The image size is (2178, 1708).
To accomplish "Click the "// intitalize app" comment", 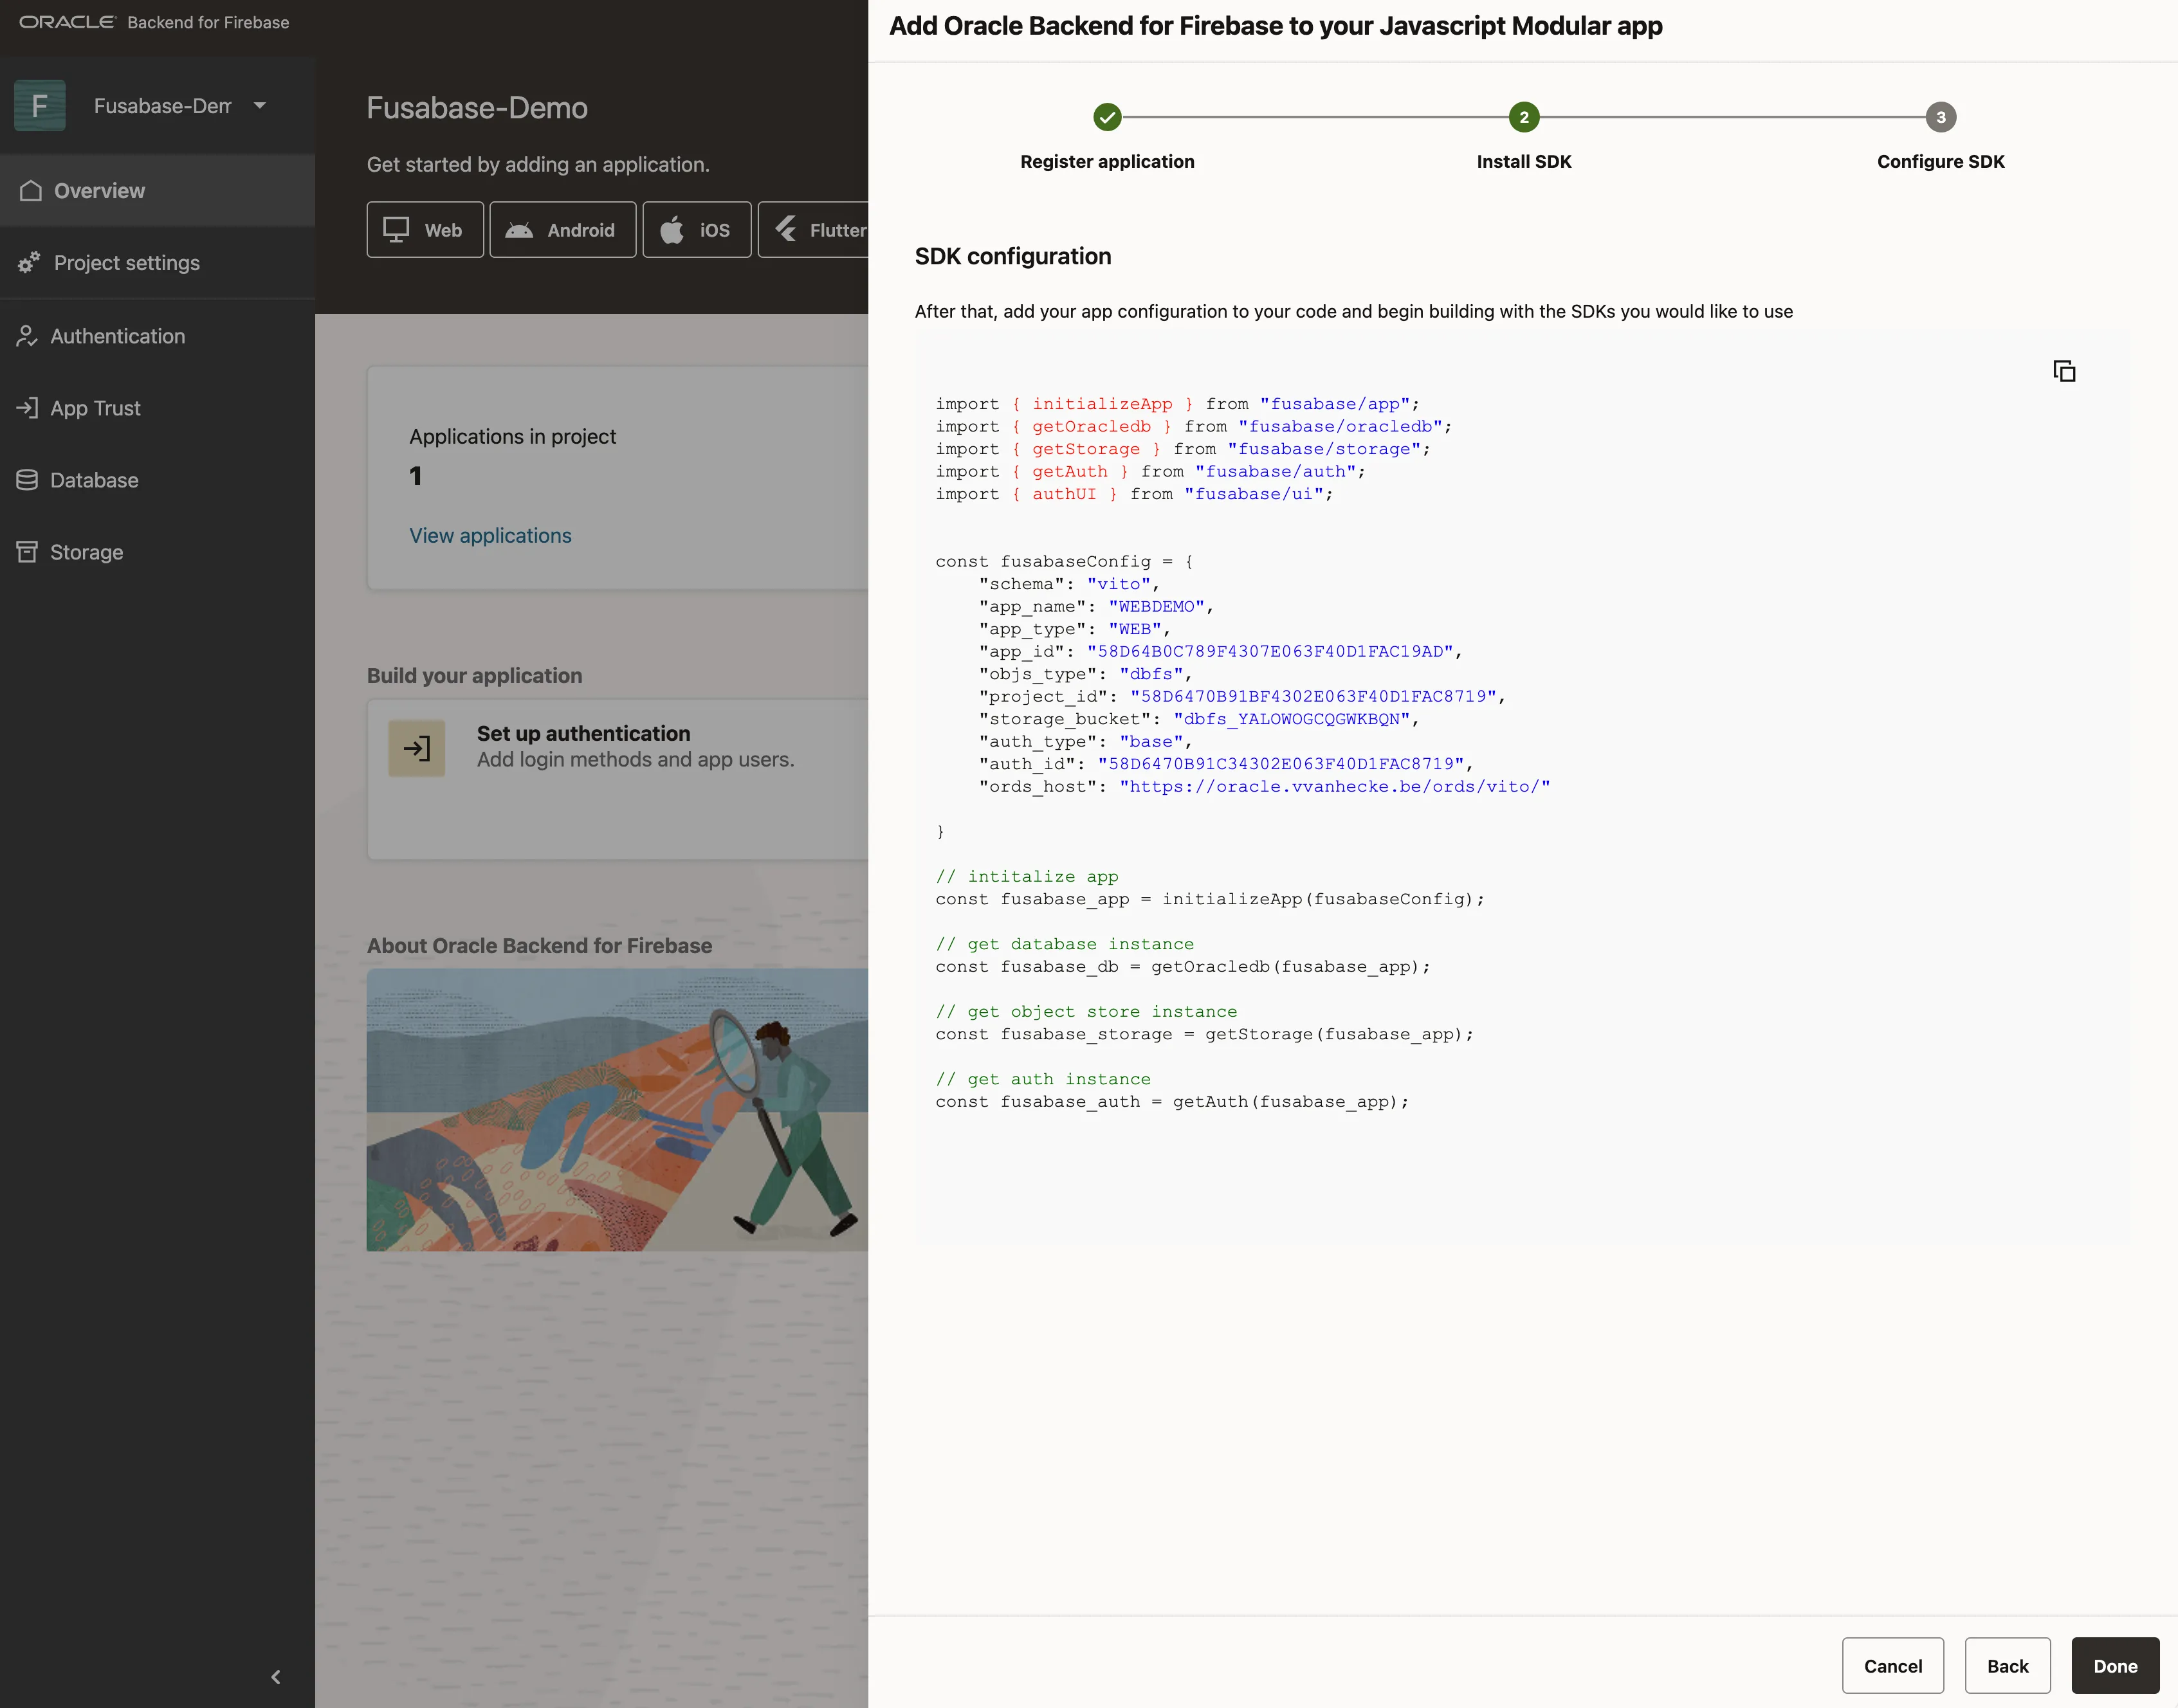I will [1027, 876].
